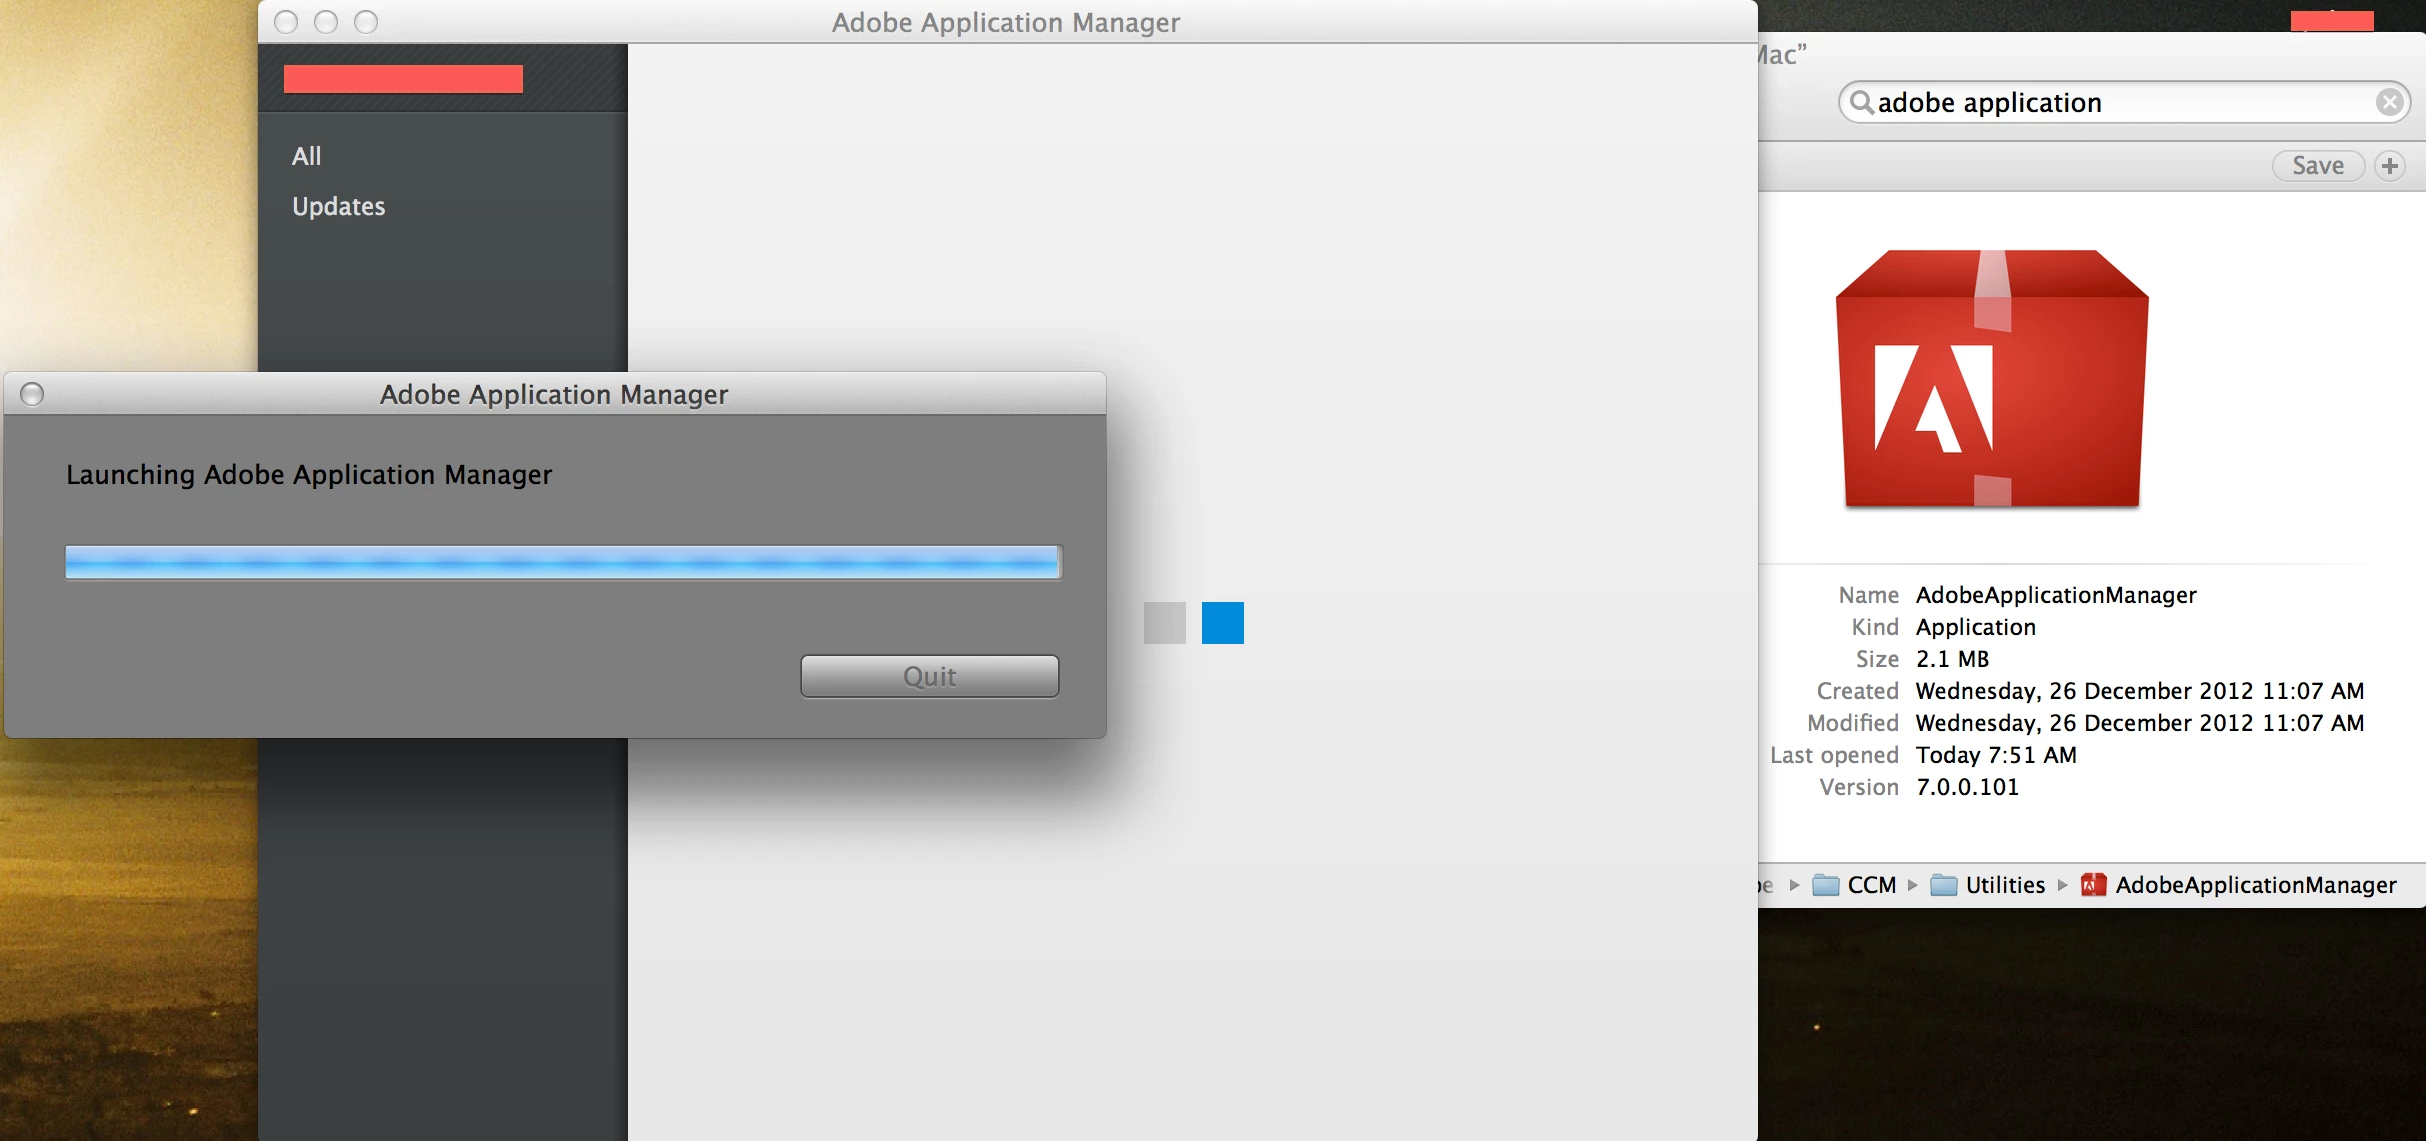
Task: Select All in the sidebar
Action: pyautogui.click(x=307, y=156)
